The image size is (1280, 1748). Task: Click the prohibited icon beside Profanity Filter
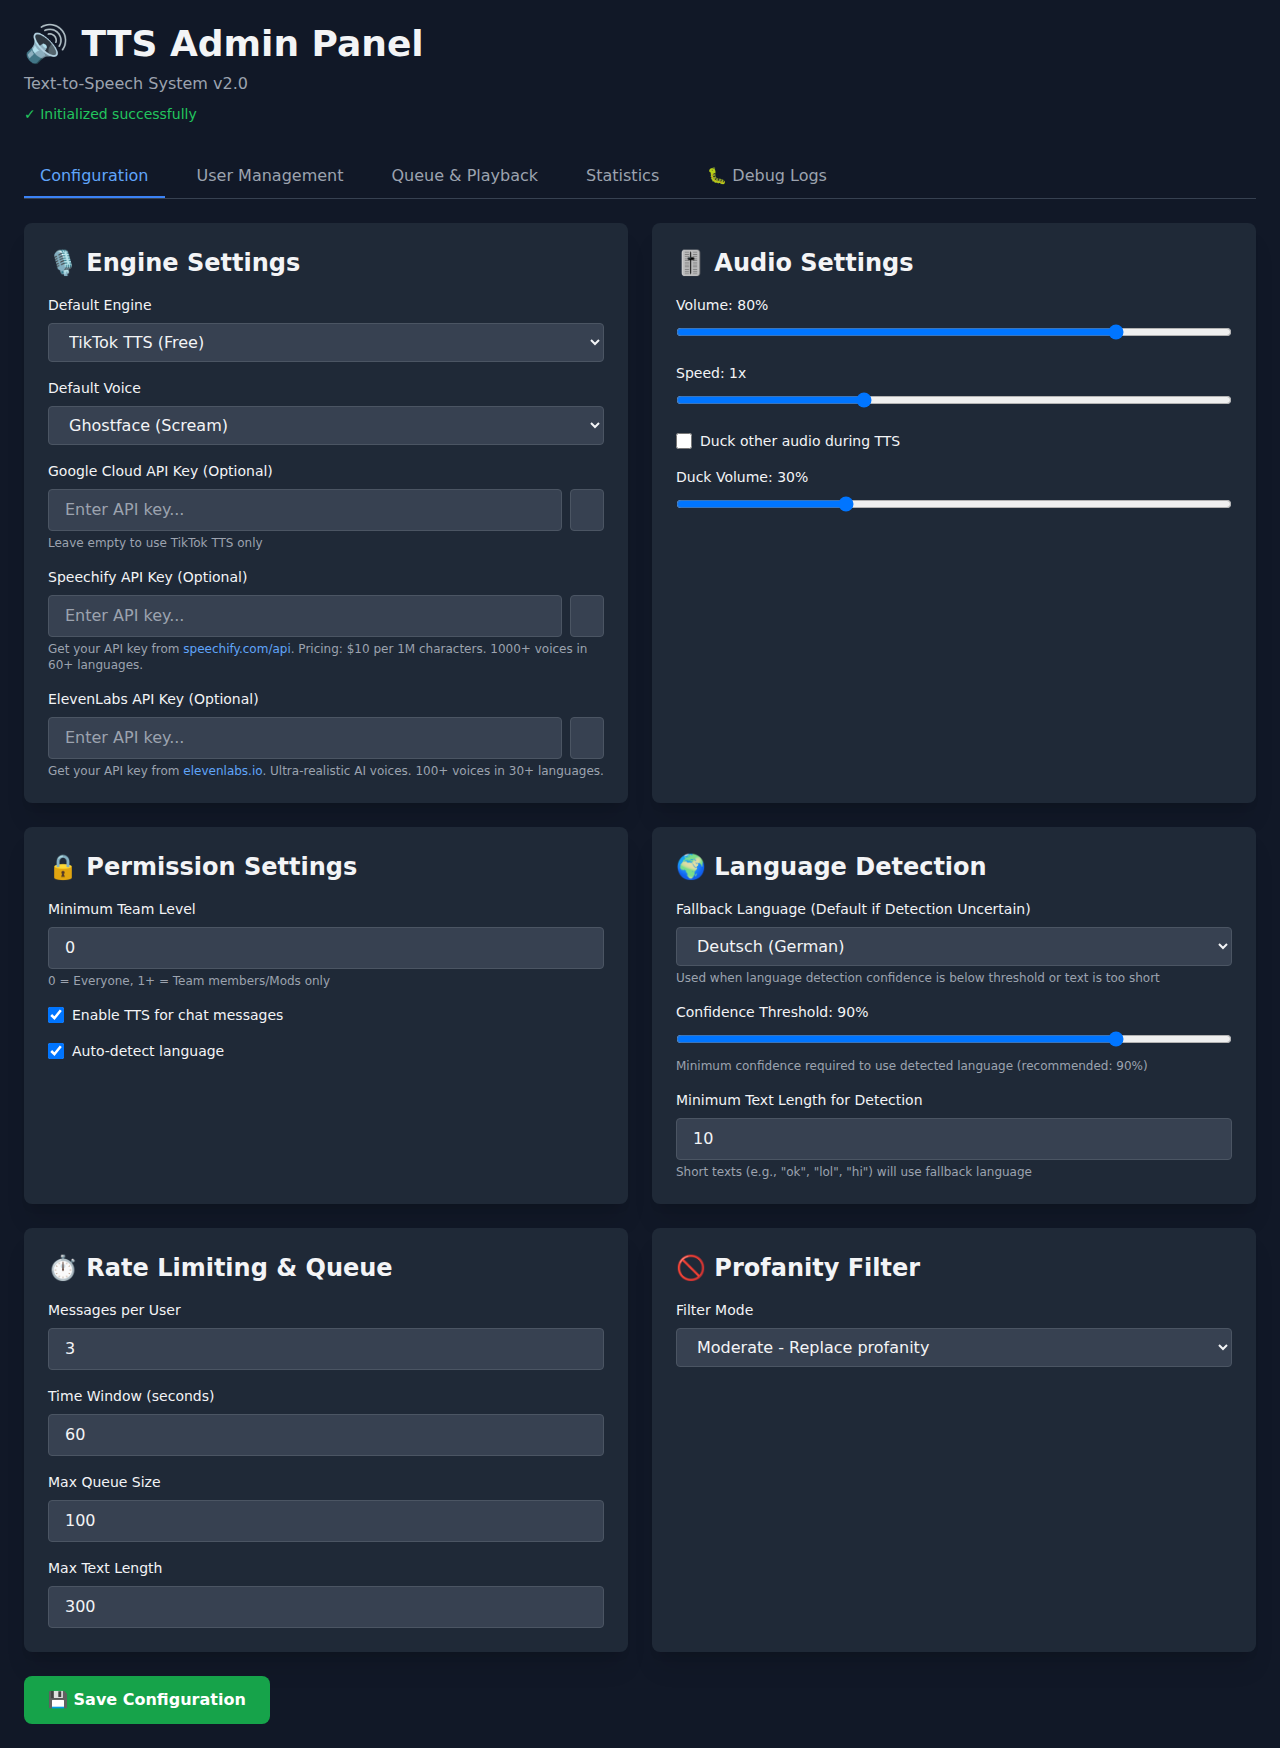690,1268
